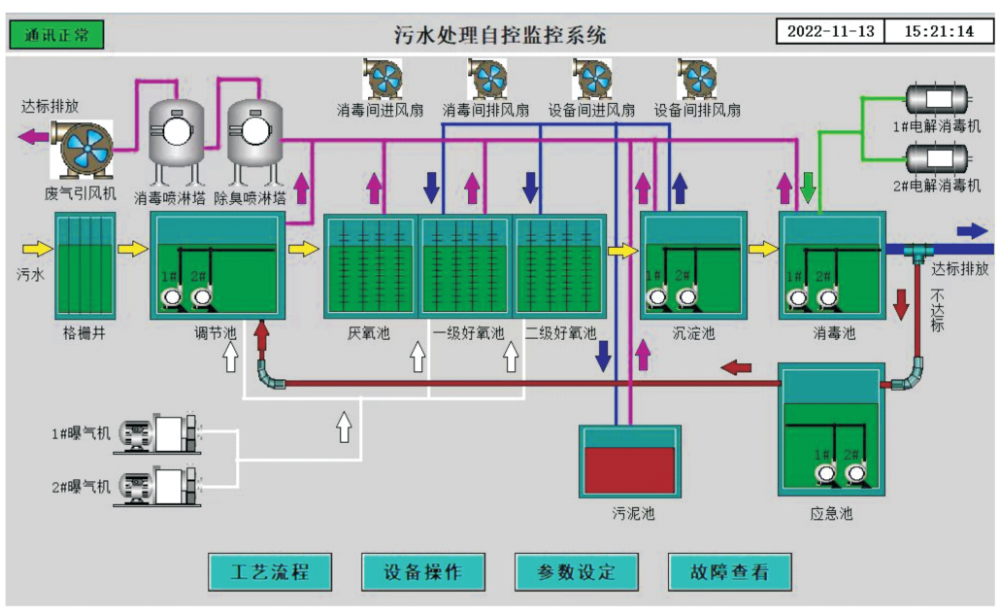The width and height of the screenshot is (1000, 616).
Task: Click the 2#曝气机 aerator icon
Action: coord(158,487)
